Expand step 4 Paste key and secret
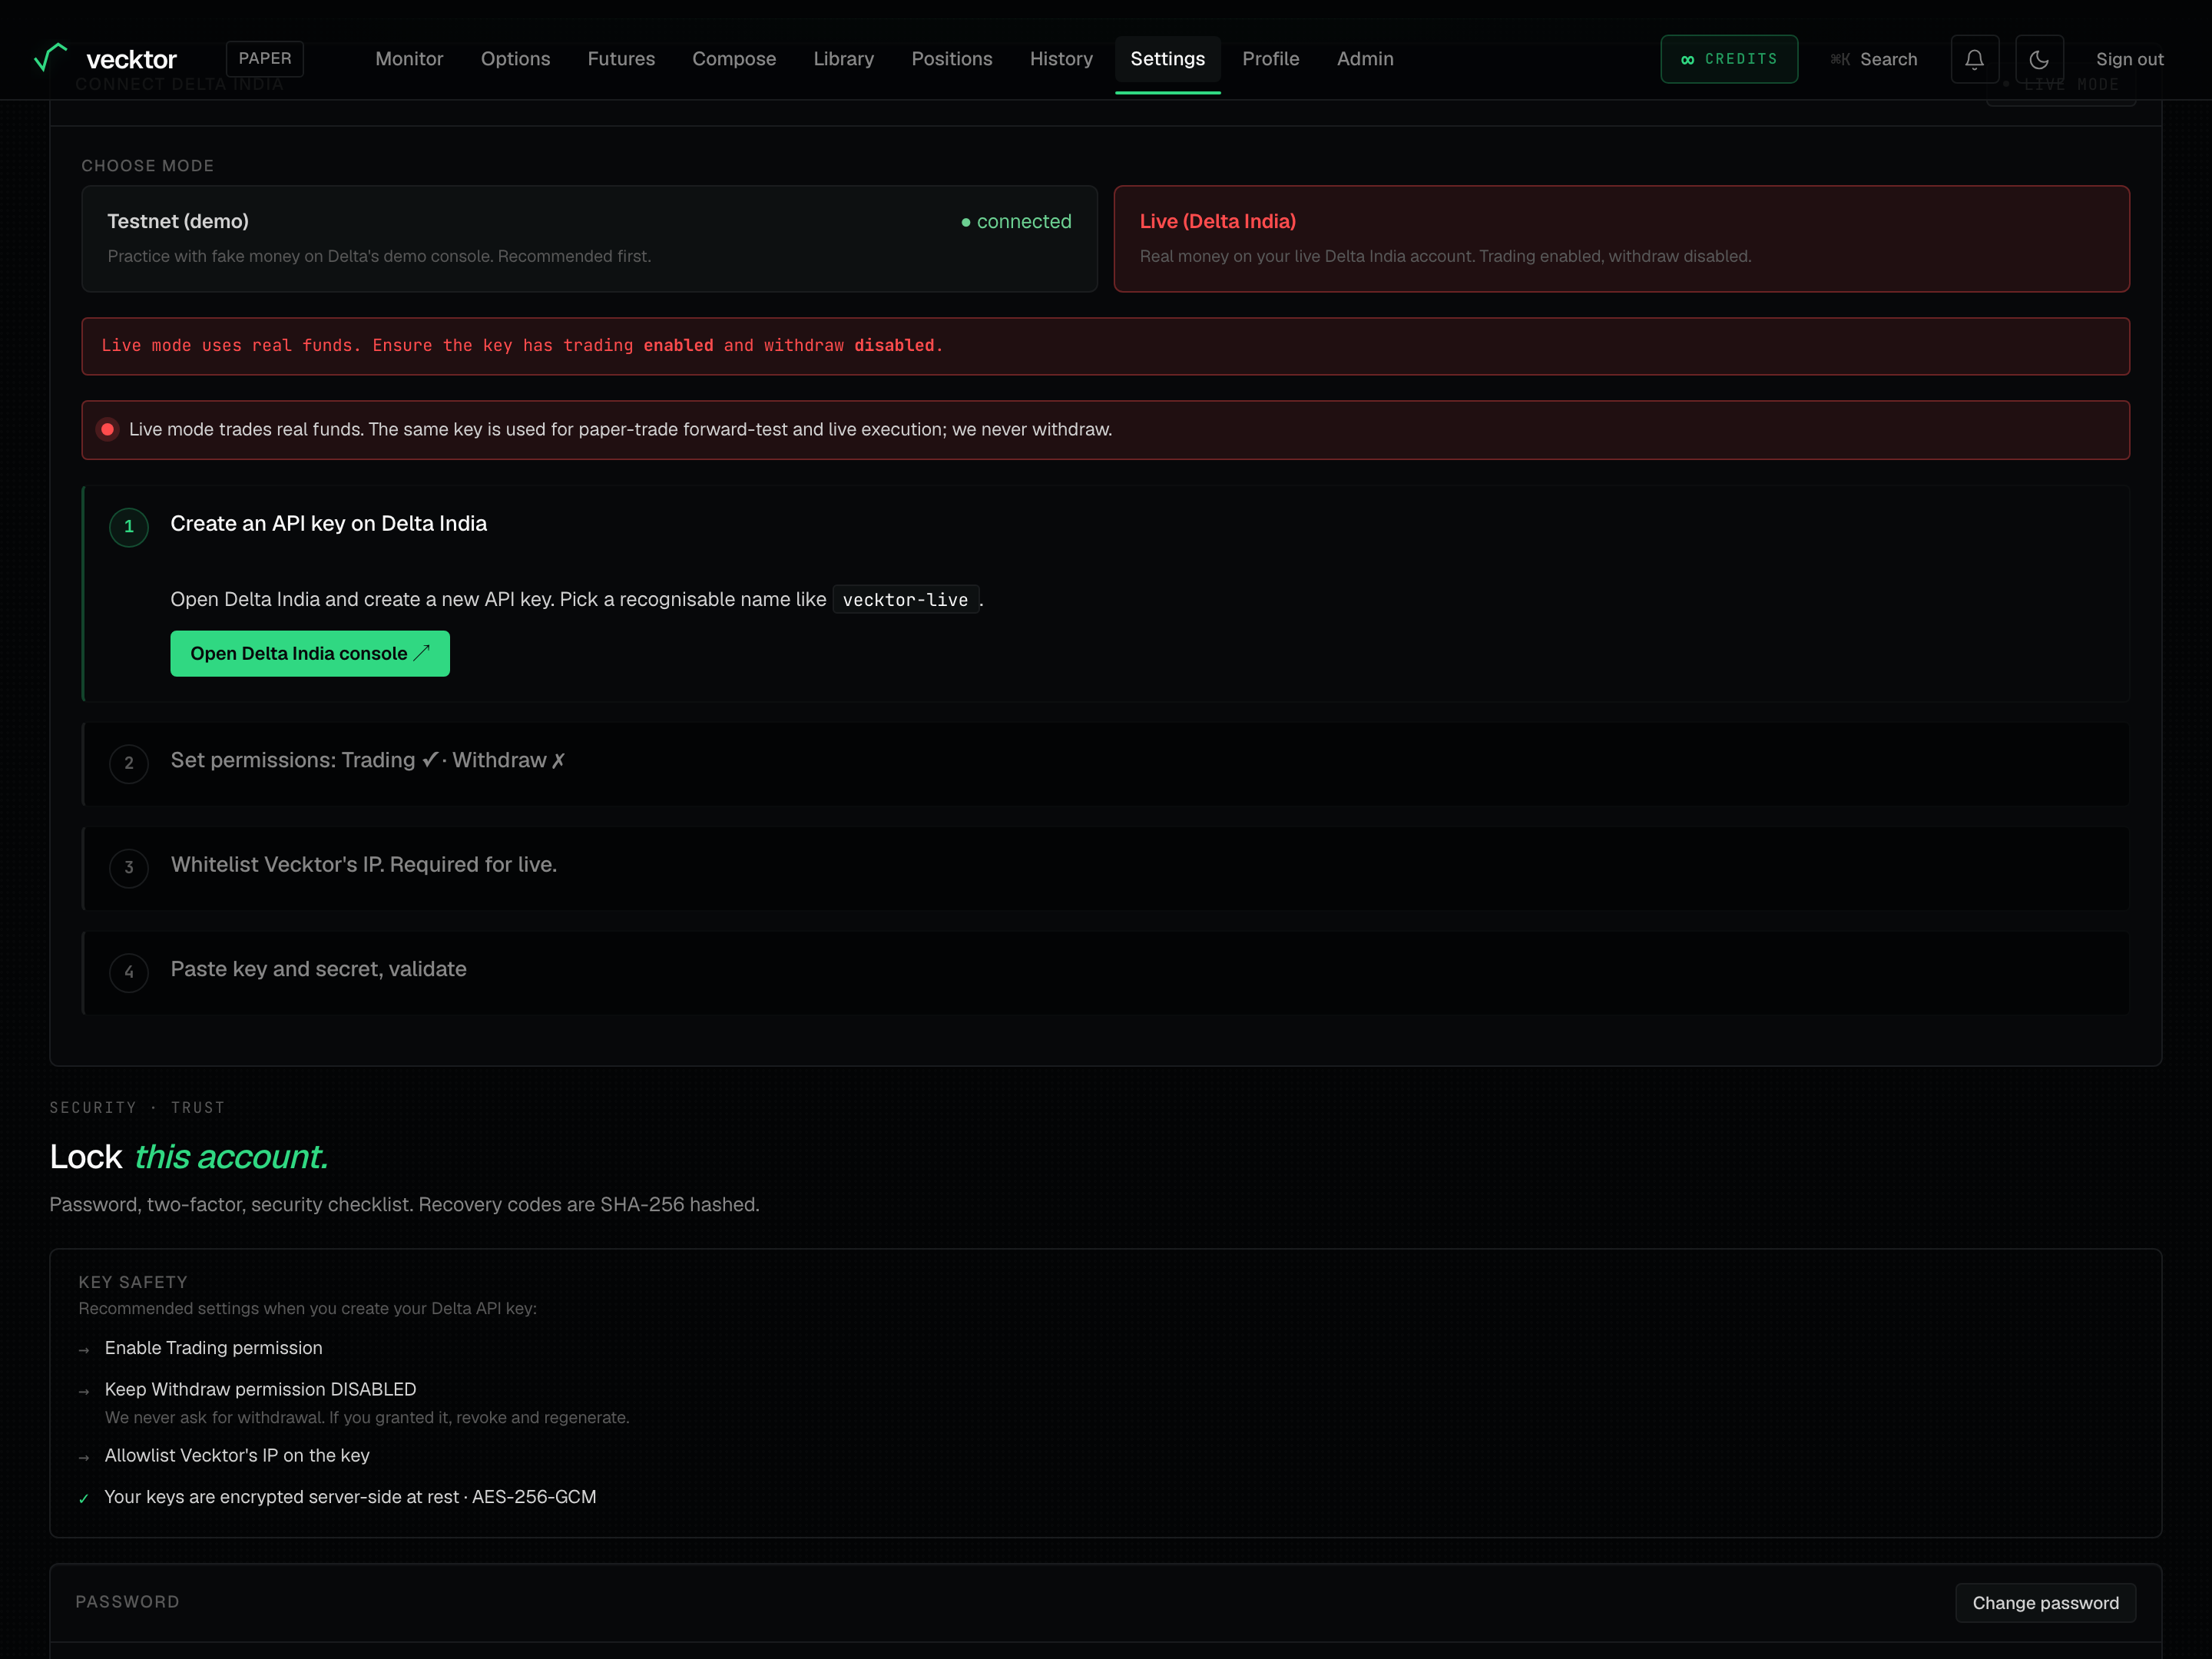Screen dimensions: 2212x1659 click(x=1105, y=972)
